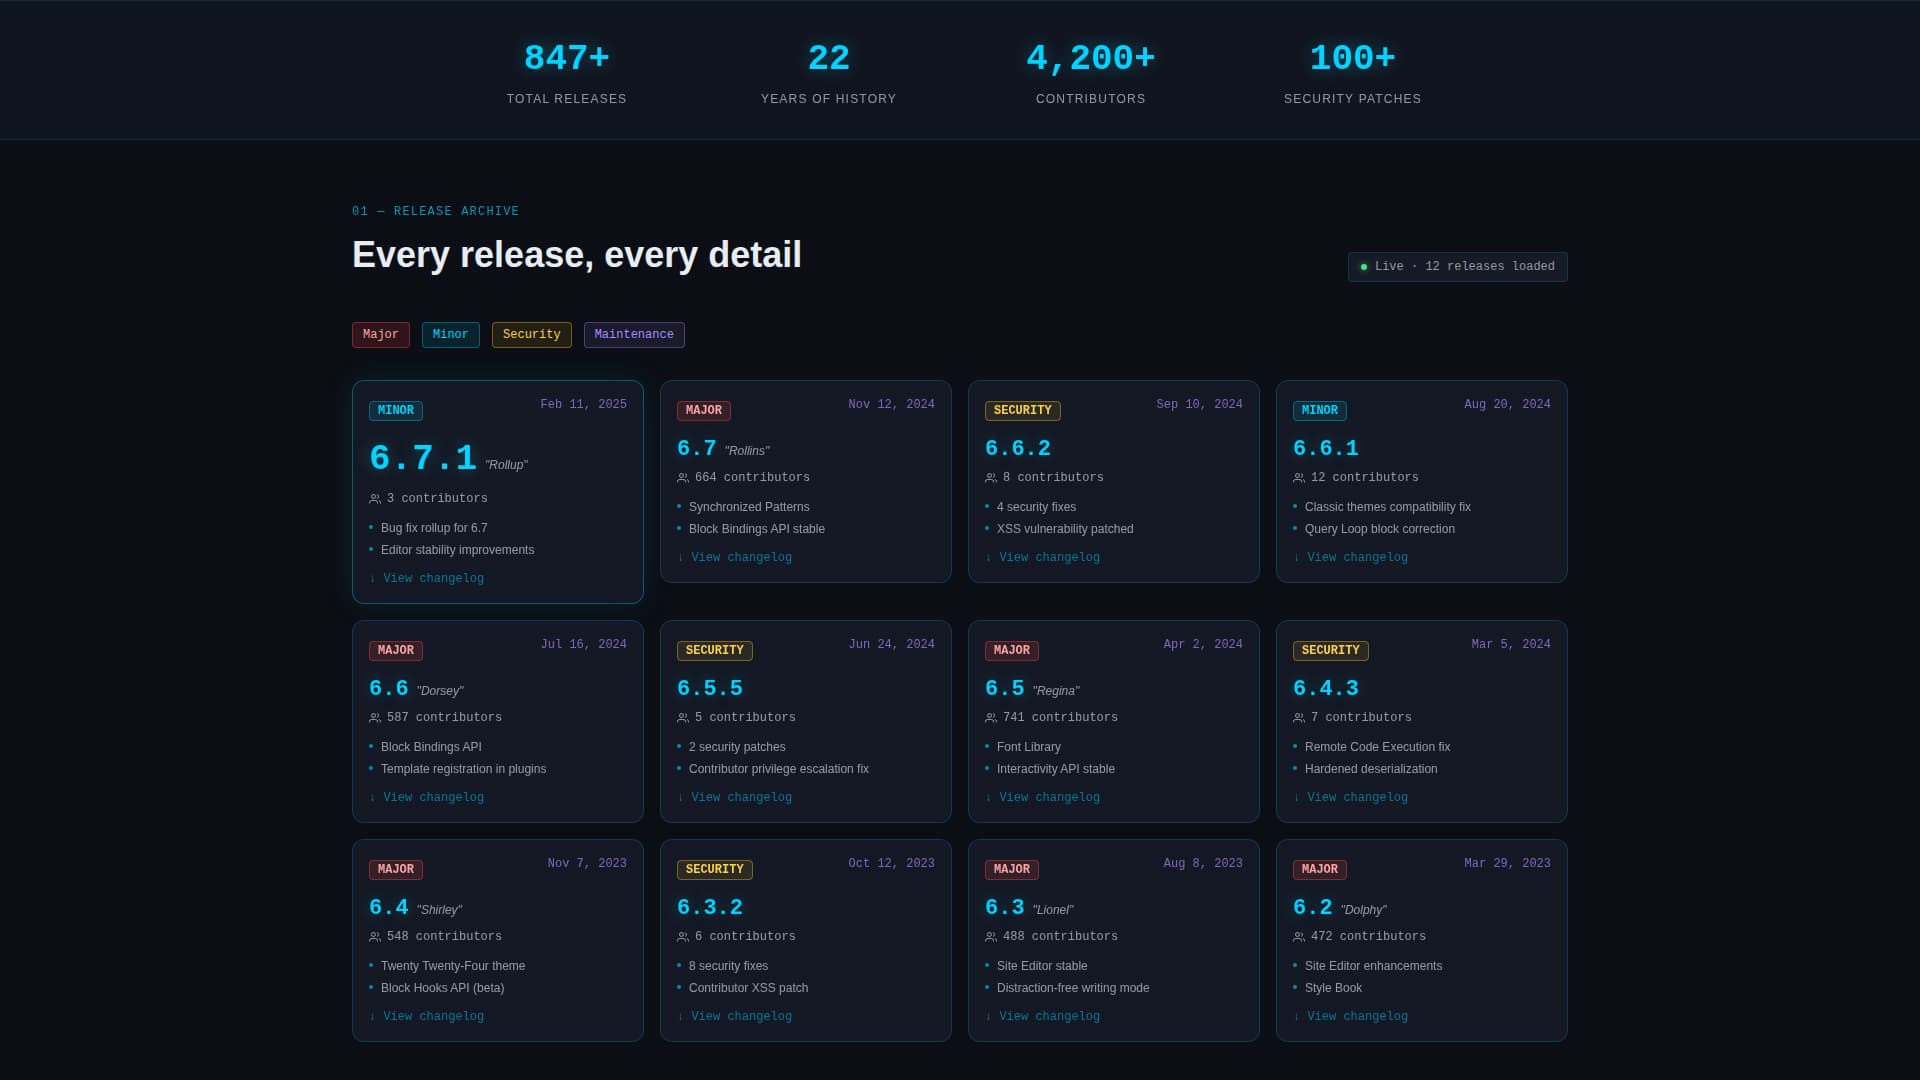This screenshot has height=1080, width=1920.
Task: Click the contributors icon on the 6.7.1 Rollup card
Action: (375, 498)
